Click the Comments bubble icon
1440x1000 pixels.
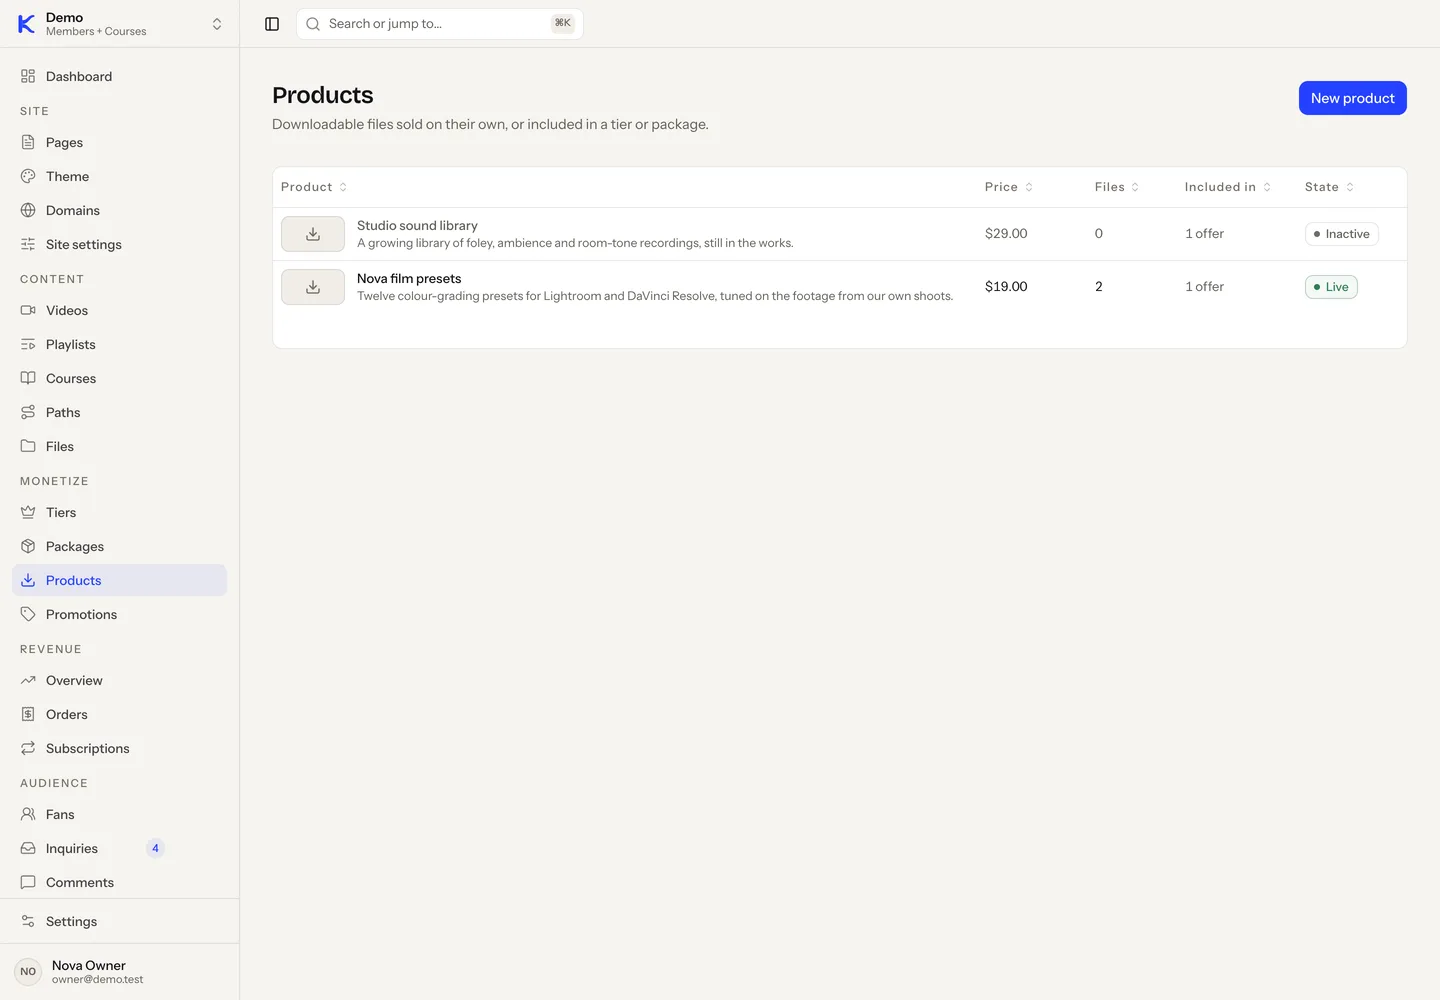(28, 882)
